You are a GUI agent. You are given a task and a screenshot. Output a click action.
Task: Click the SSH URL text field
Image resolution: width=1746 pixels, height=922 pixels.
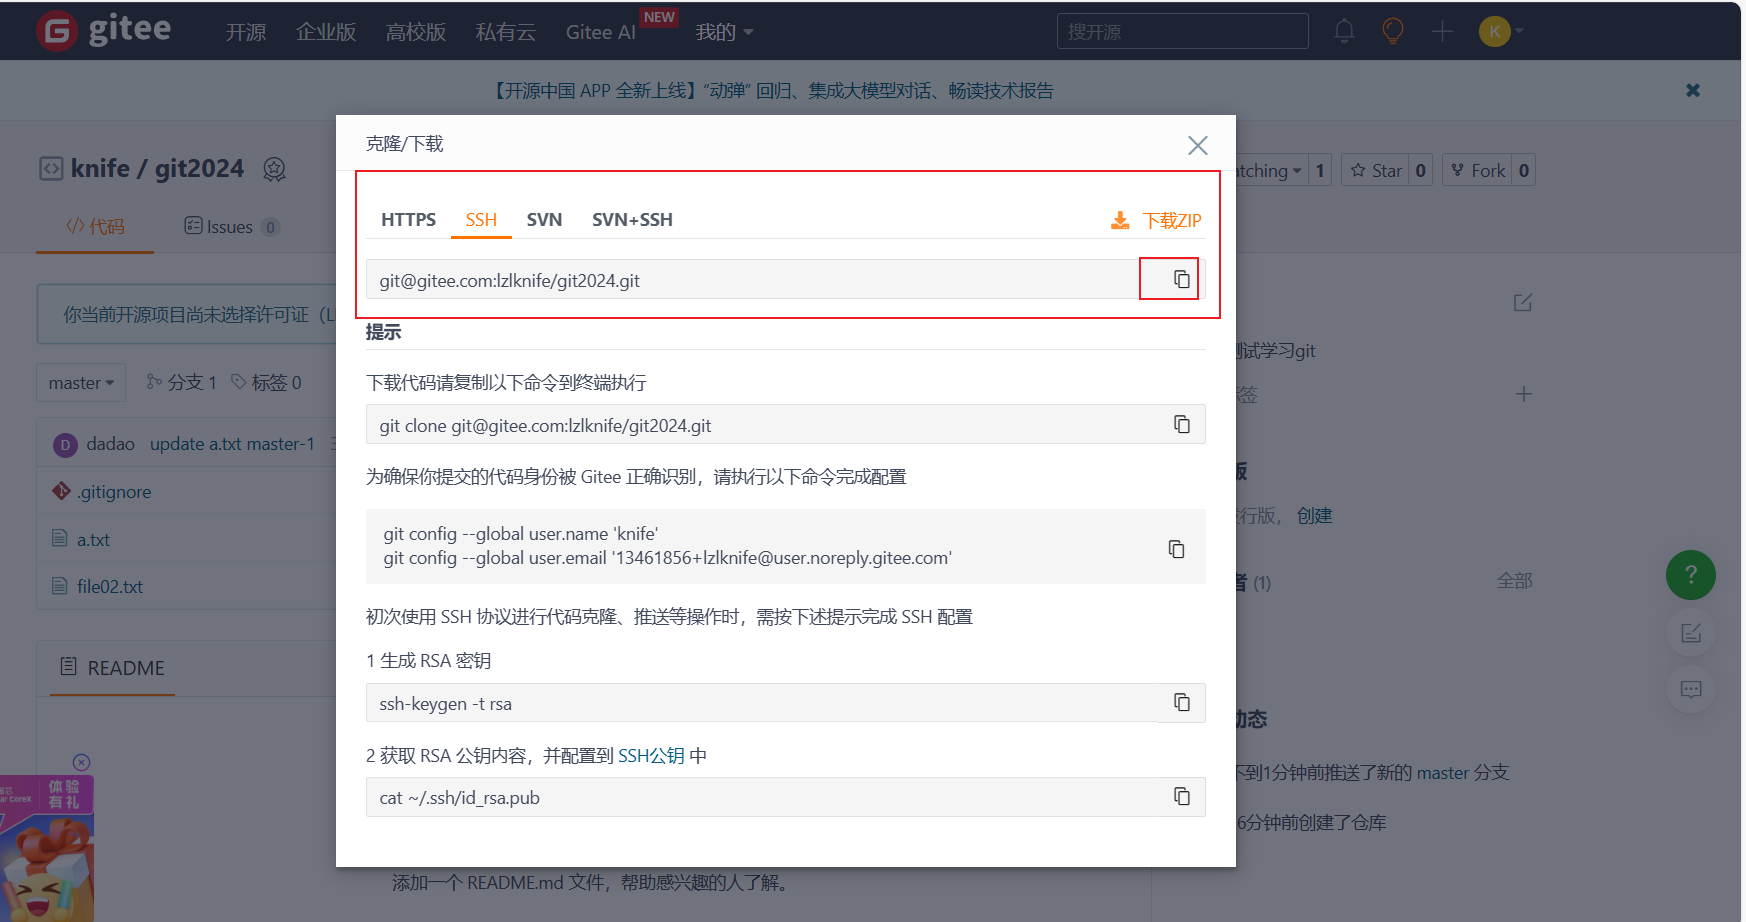point(752,280)
